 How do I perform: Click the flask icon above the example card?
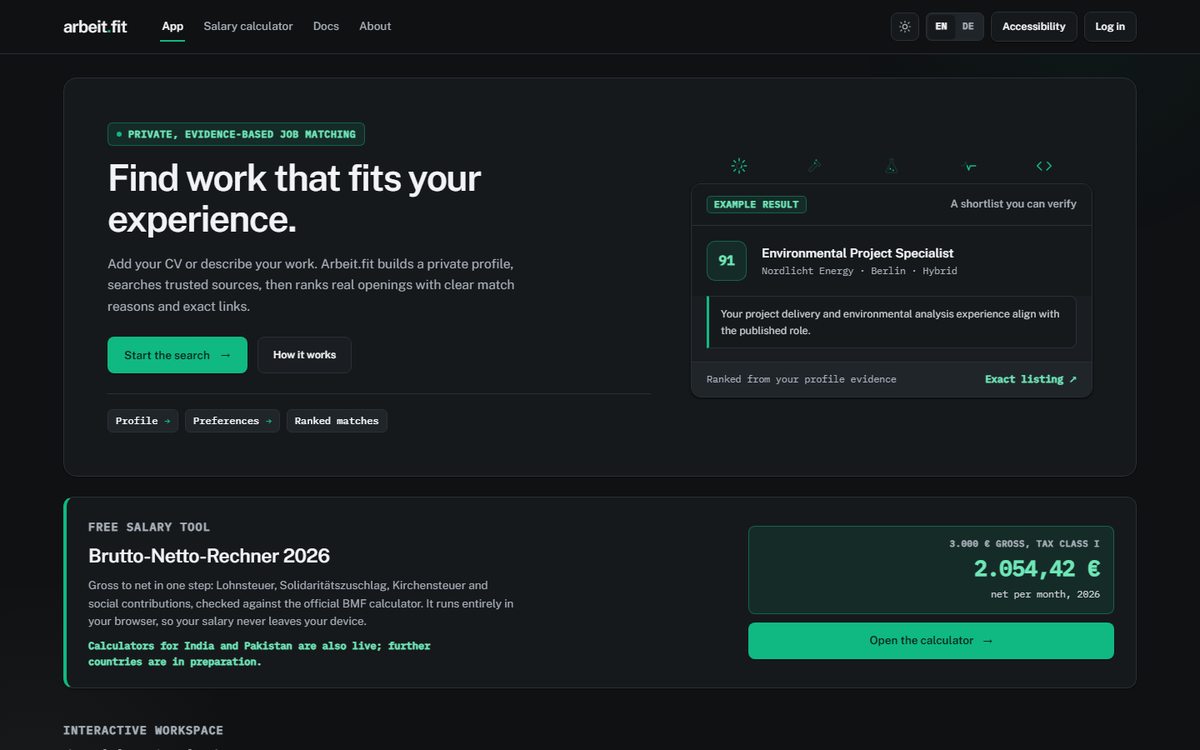(891, 166)
